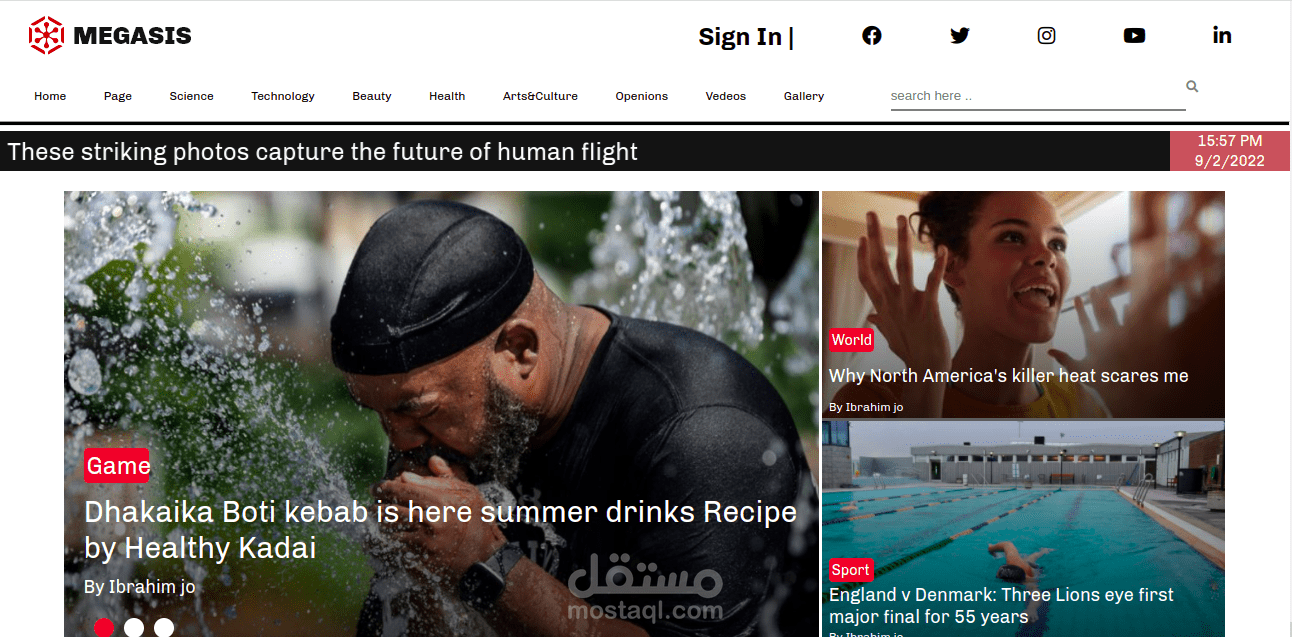Open the Science menu item
The height and width of the screenshot is (637, 1292).
point(191,96)
